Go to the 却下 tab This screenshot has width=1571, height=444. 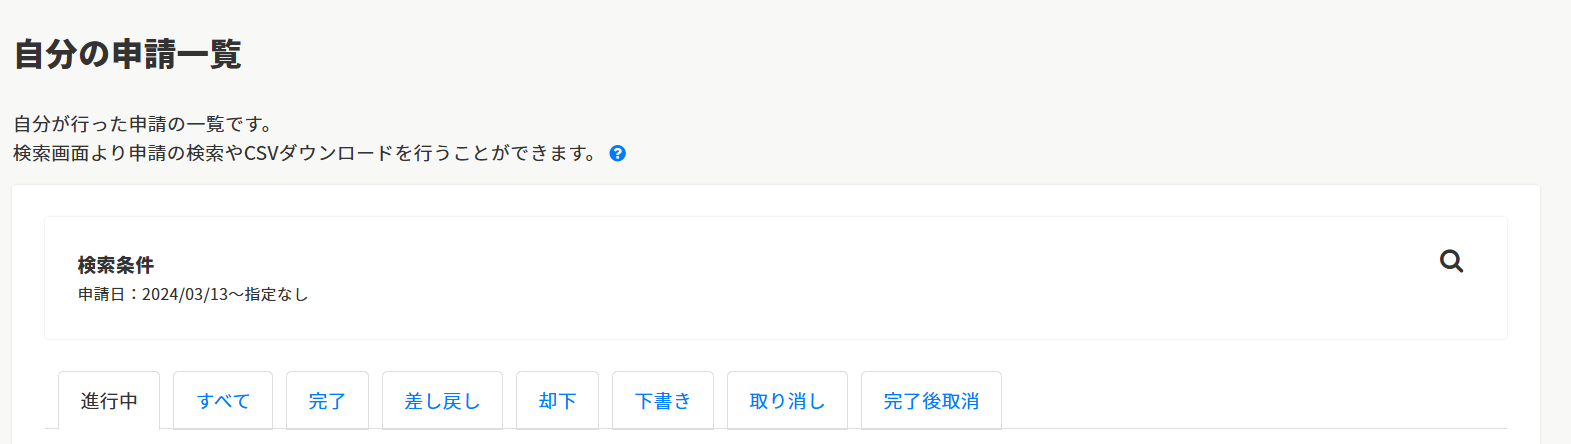coord(557,401)
